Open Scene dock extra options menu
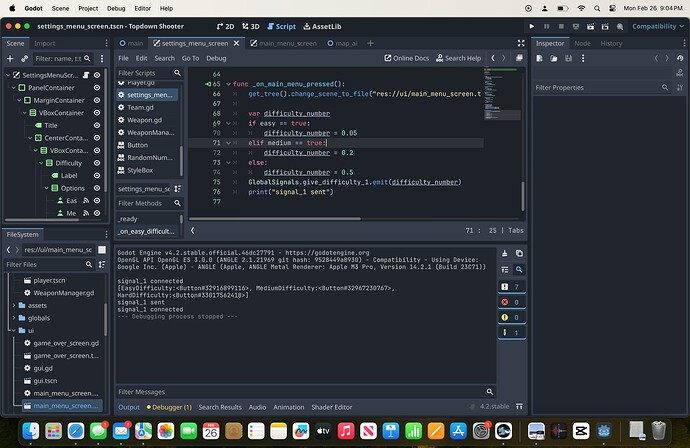 [102, 59]
